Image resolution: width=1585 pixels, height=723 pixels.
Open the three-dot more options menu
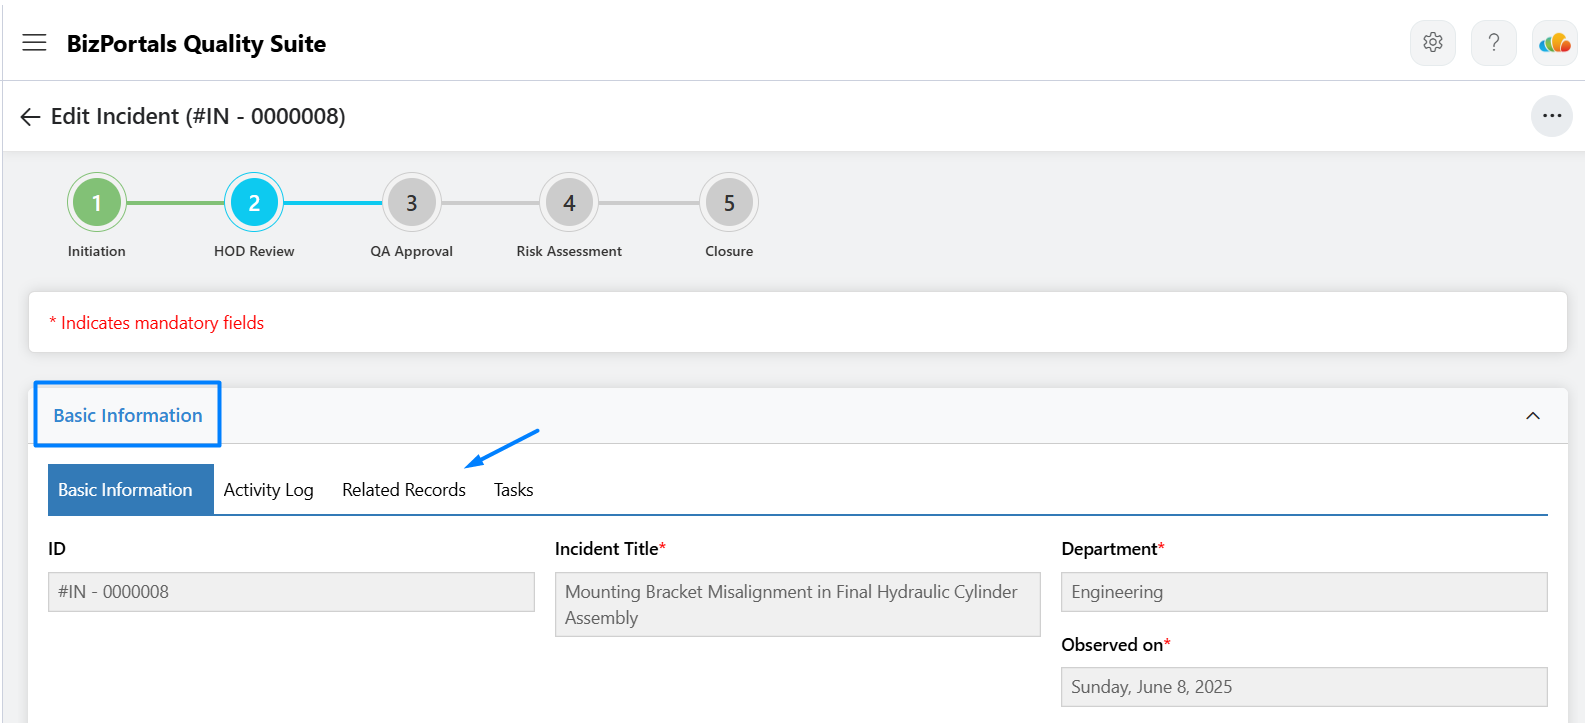tap(1552, 116)
